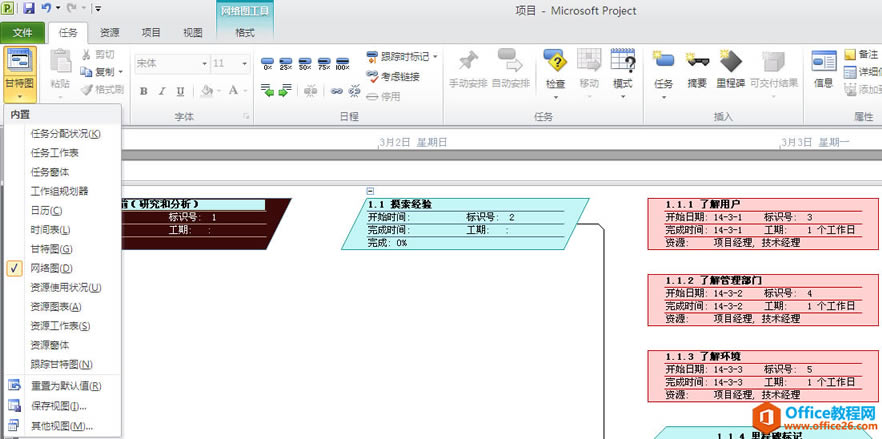Select 时间表 from view menu

[x=62, y=230]
